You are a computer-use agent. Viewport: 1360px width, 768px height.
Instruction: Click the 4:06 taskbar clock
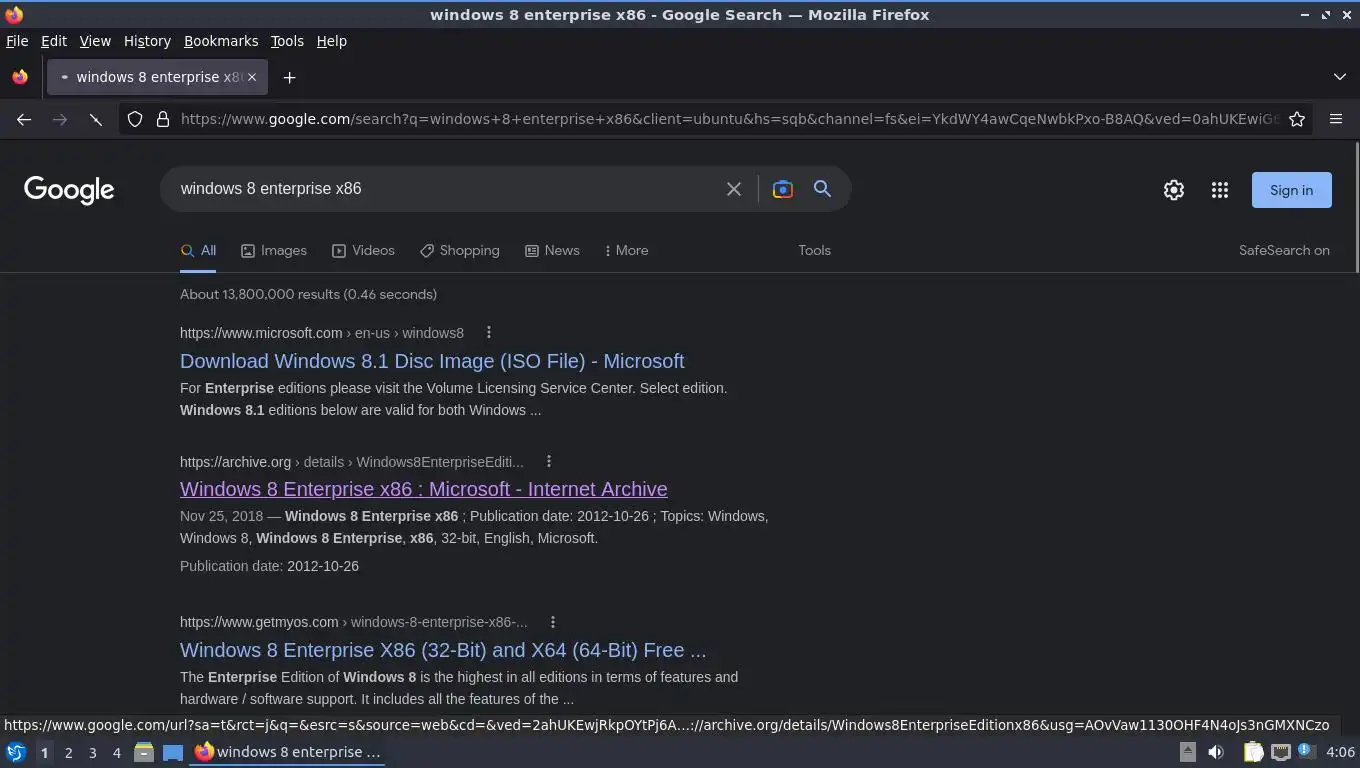pos(1340,752)
